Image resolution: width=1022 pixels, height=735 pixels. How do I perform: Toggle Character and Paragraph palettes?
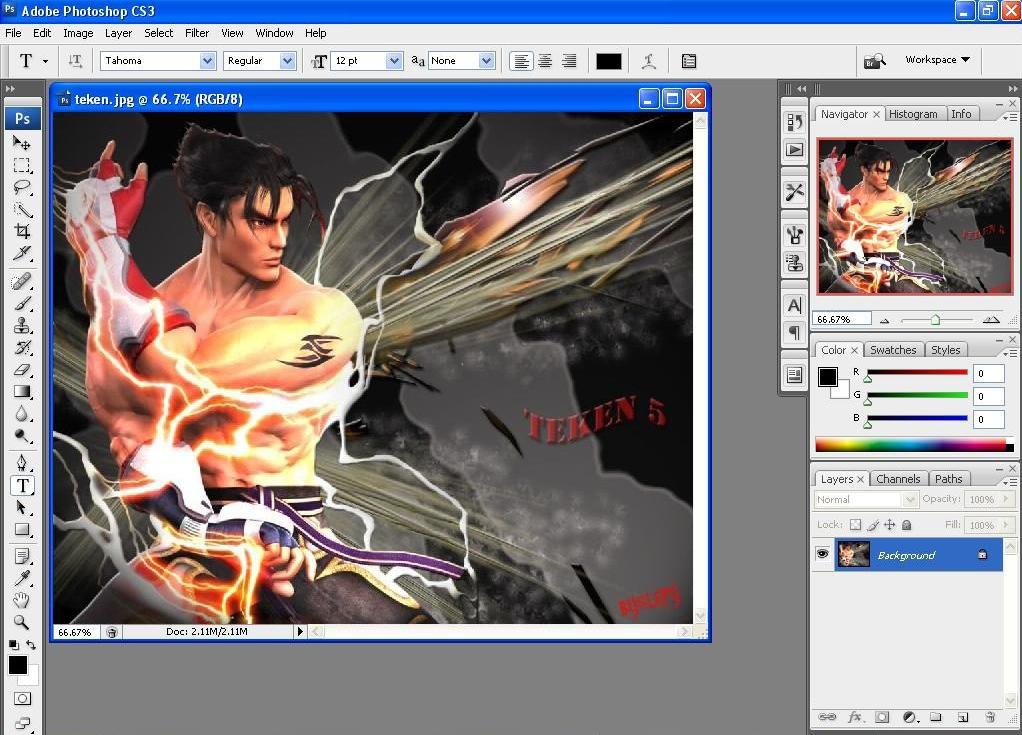pos(689,61)
